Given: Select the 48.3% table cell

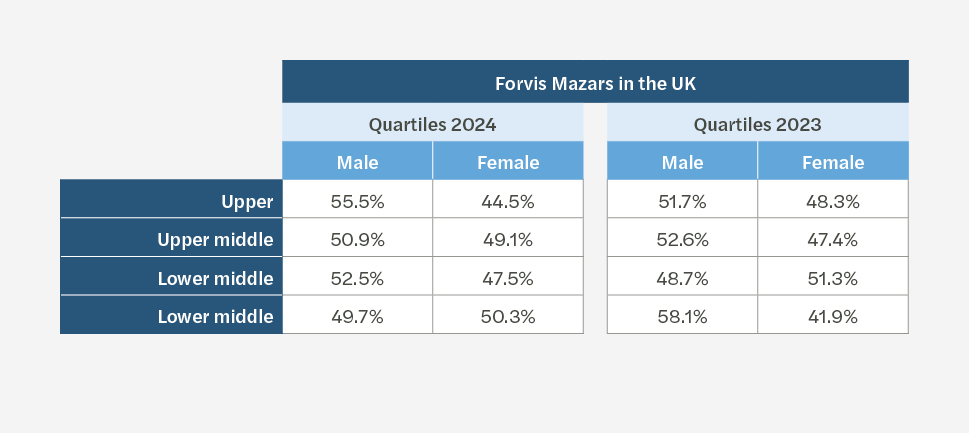Looking at the screenshot, I should coord(833,201).
